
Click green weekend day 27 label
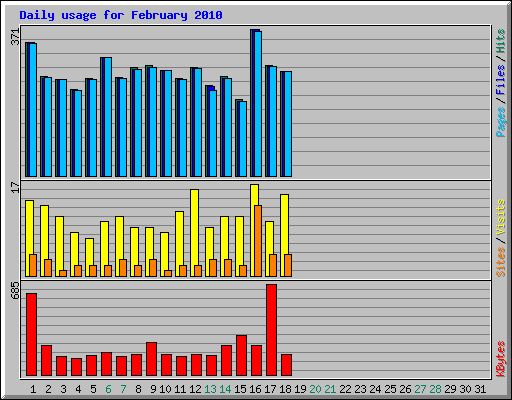tap(421, 389)
